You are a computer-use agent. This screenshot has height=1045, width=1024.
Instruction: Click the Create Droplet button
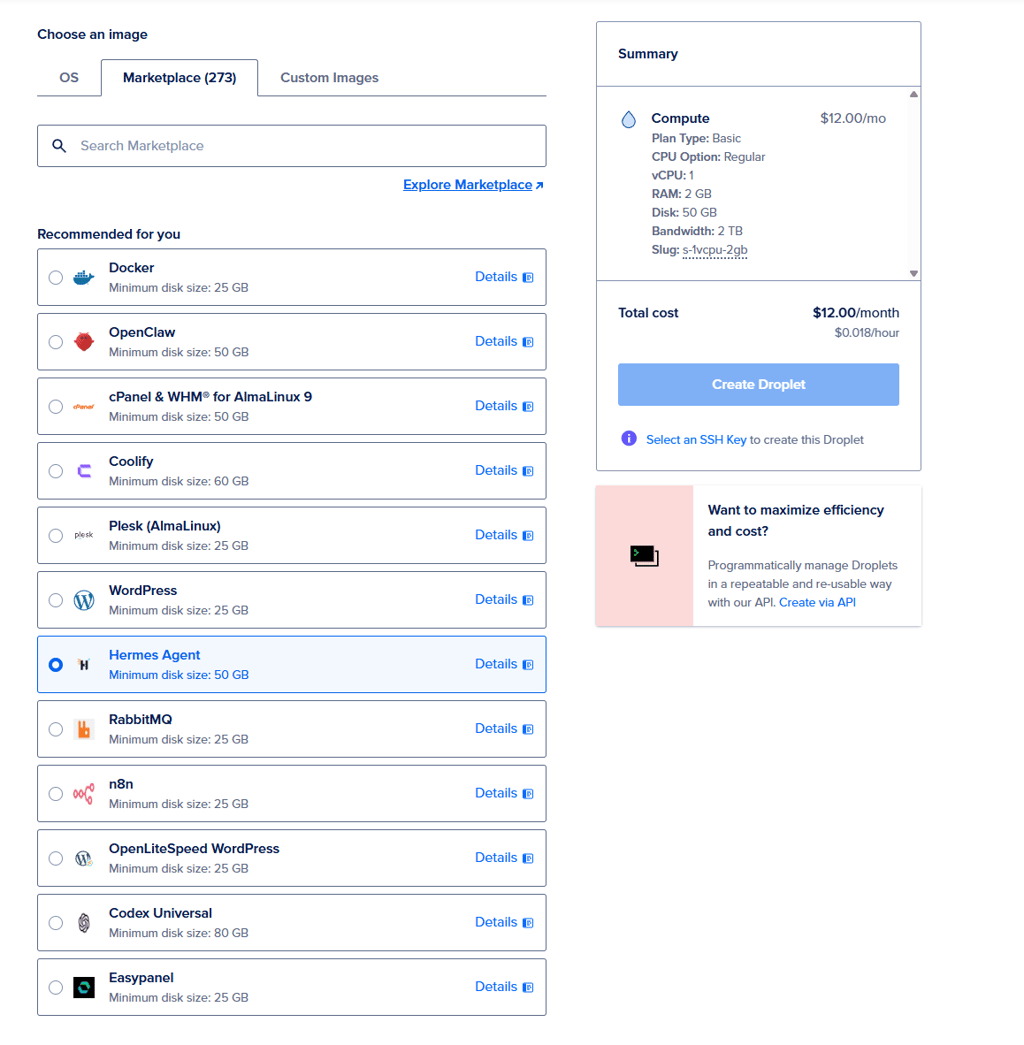point(758,384)
